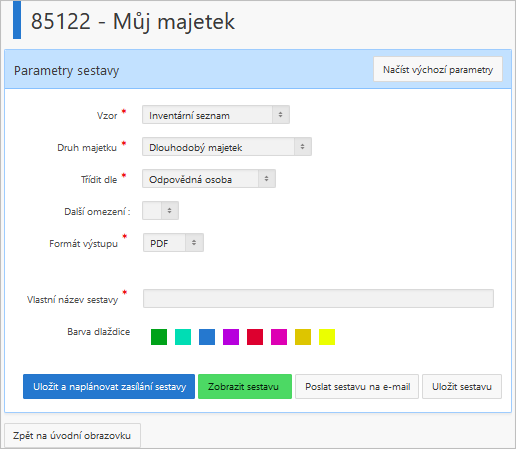Click the Barva dlaždice label

pyautogui.click(x=99, y=332)
